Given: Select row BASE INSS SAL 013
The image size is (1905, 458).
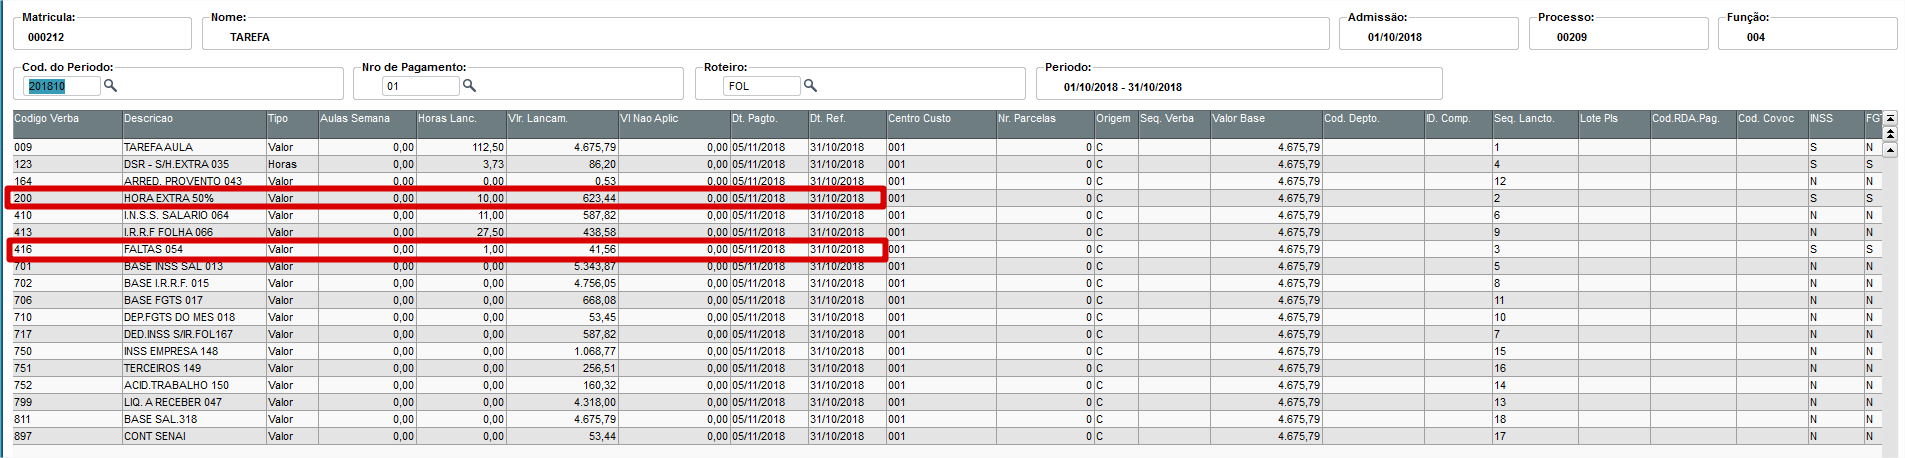Looking at the screenshot, I should pos(947,266).
